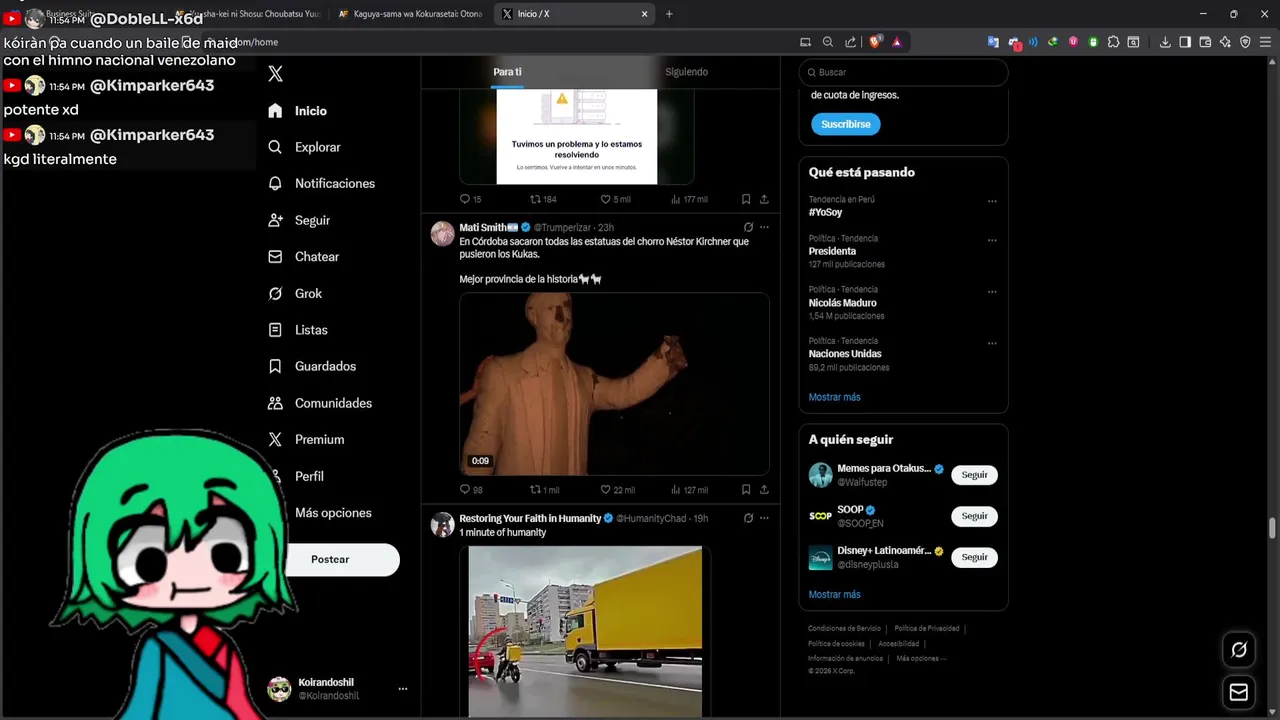Click the X logo in the sidebar
Image resolution: width=1280 pixels, height=720 pixels.
276,74
